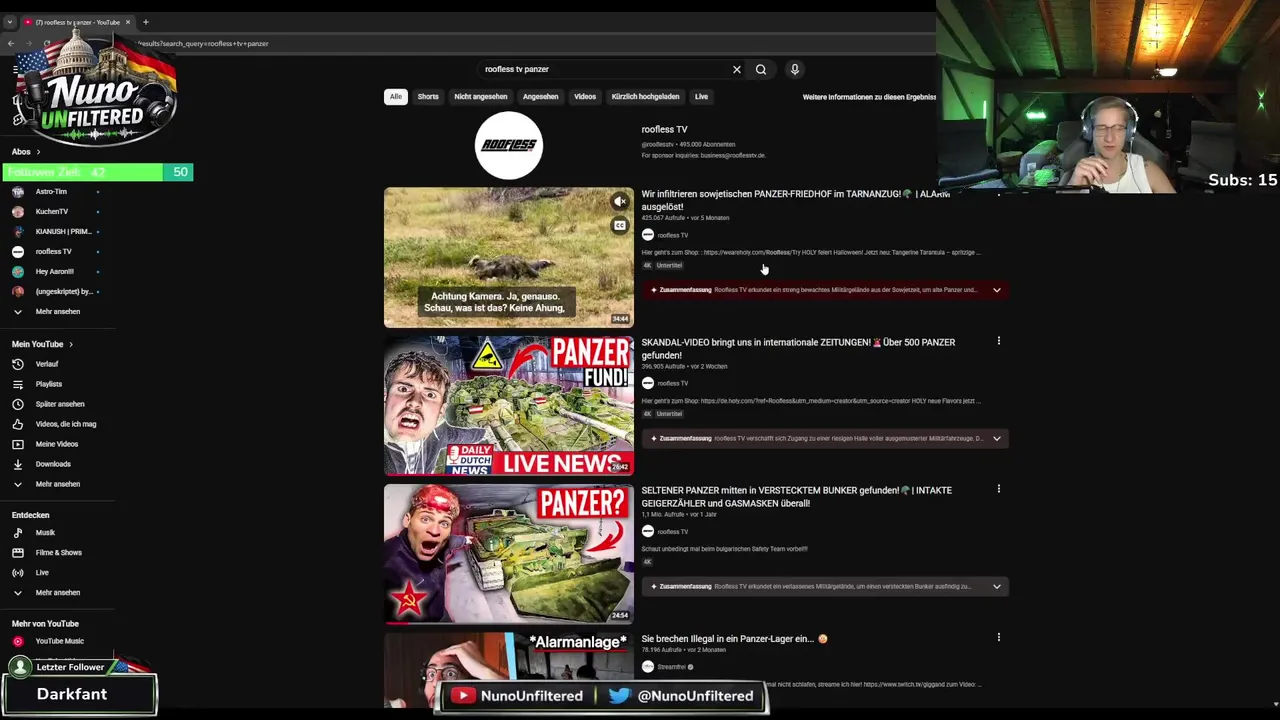
Task: Click Streamfrei channel avatar on fourth result
Action: 648,667
